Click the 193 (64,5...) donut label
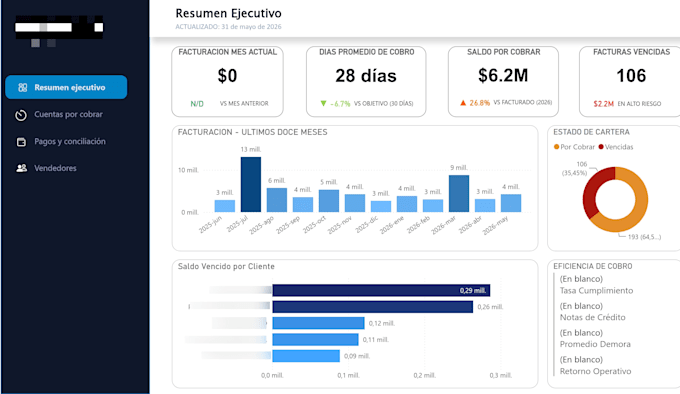 tap(644, 237)
